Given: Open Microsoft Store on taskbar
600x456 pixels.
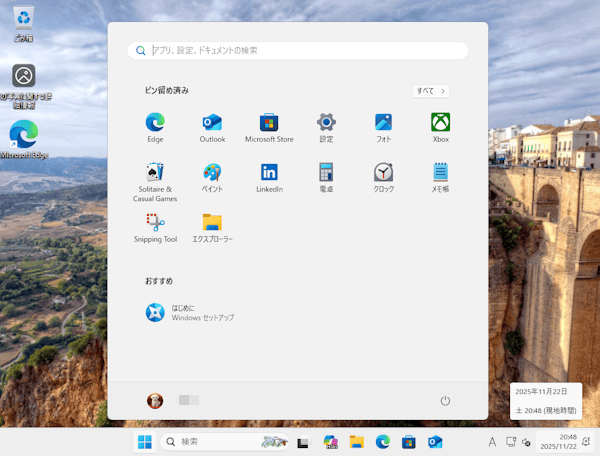Looking at the screenshot, I should coord(409,442).
